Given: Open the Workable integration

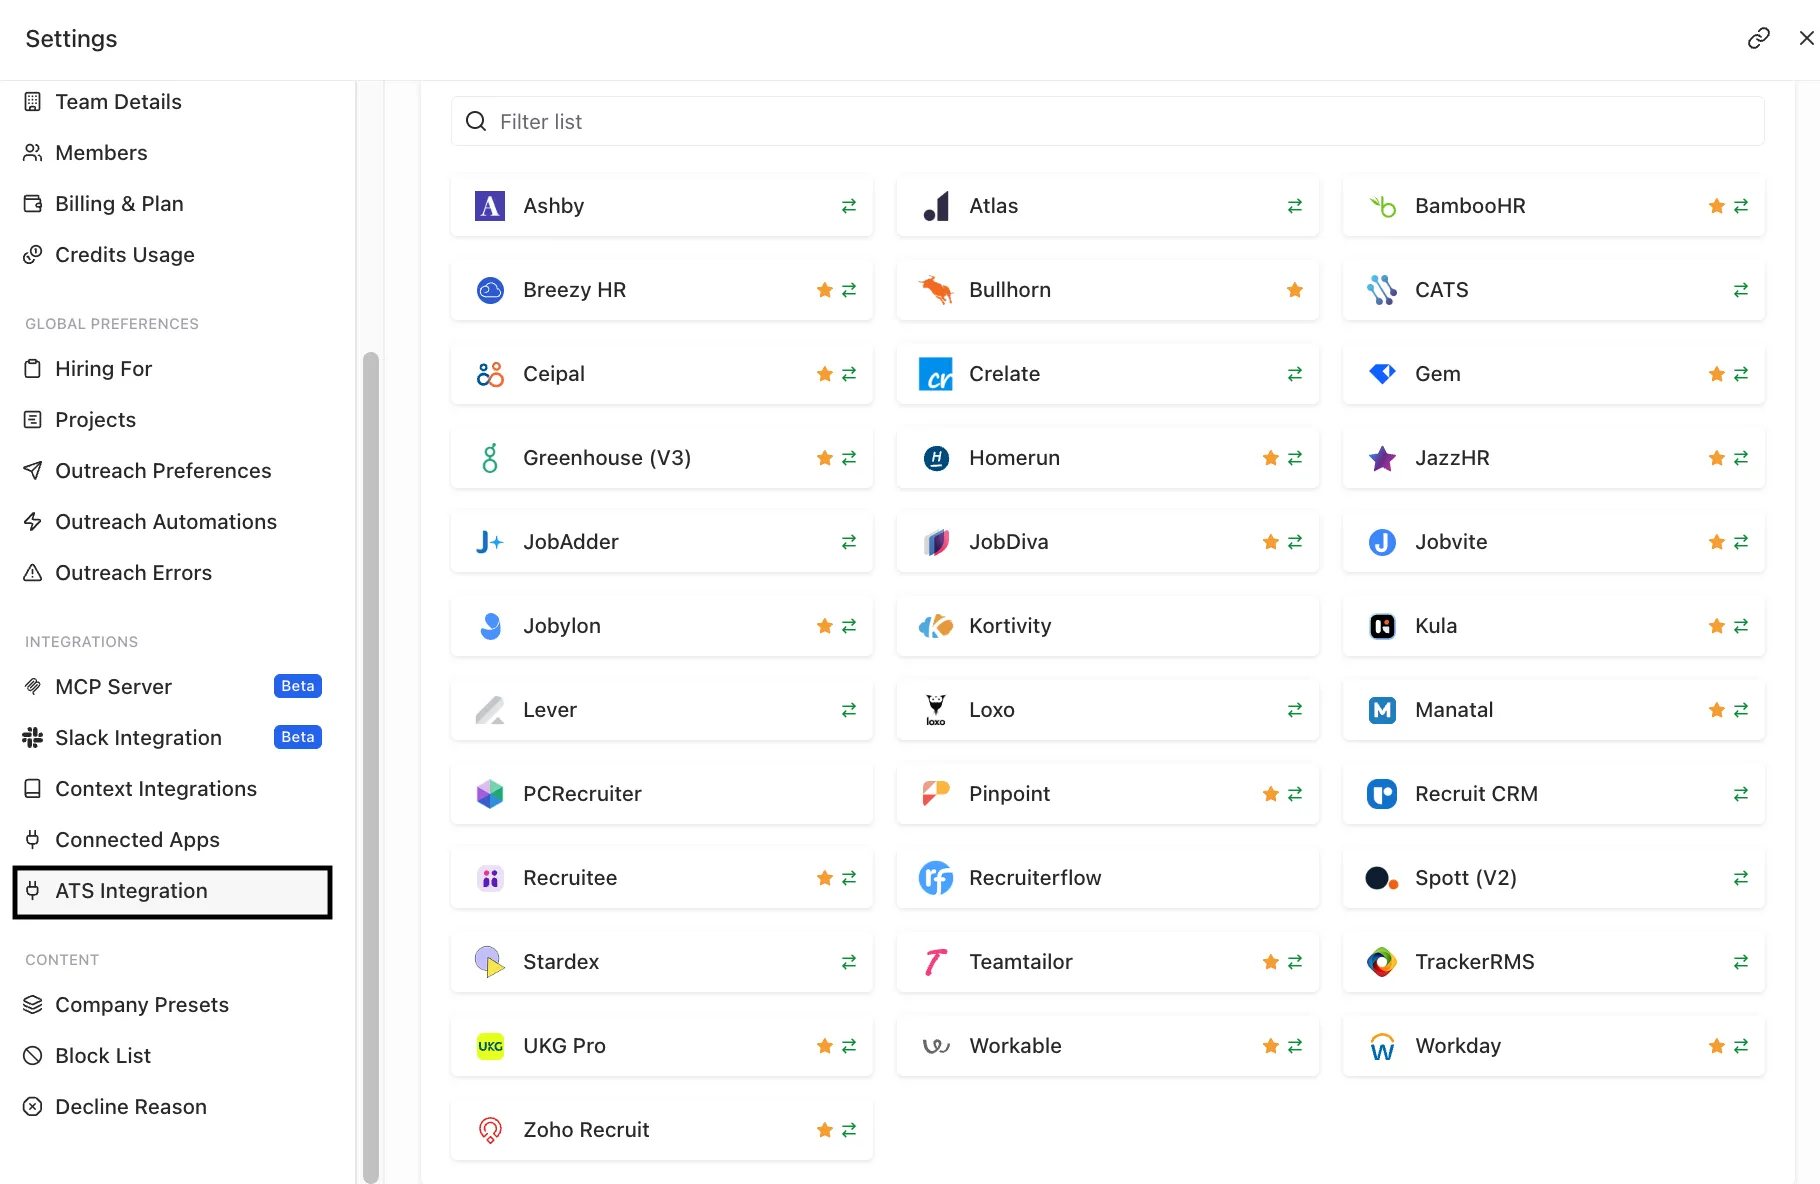Looking at the screenshot, I should 1108,1046.
